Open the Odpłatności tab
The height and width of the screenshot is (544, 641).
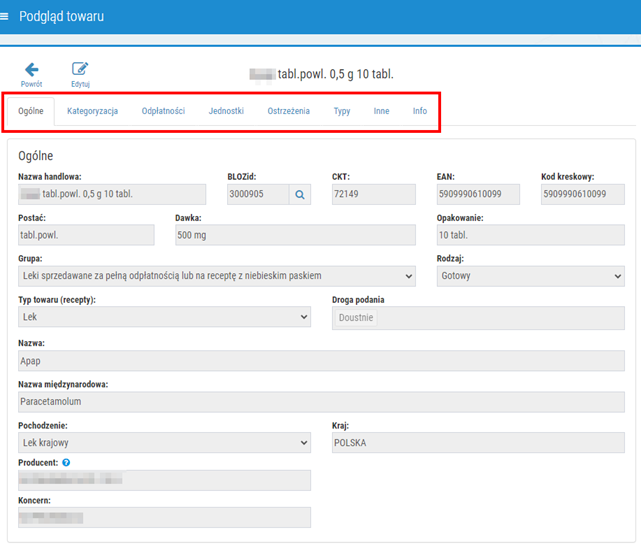163,111
